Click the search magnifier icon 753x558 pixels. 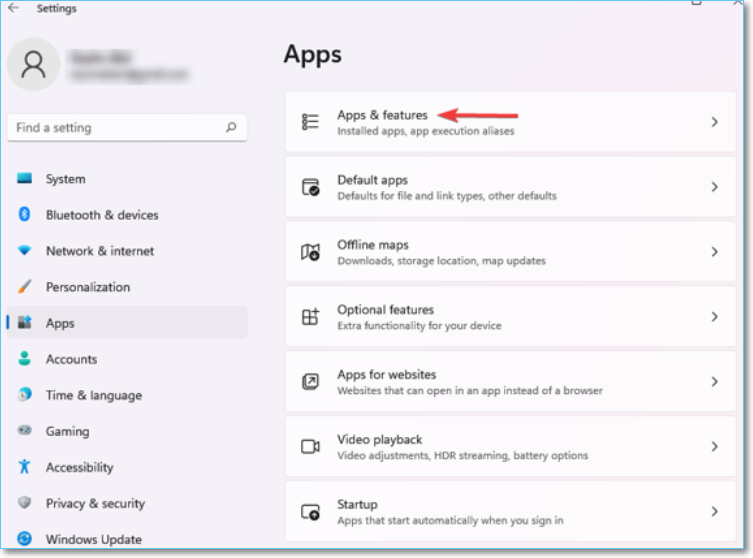tap(231, 128)
